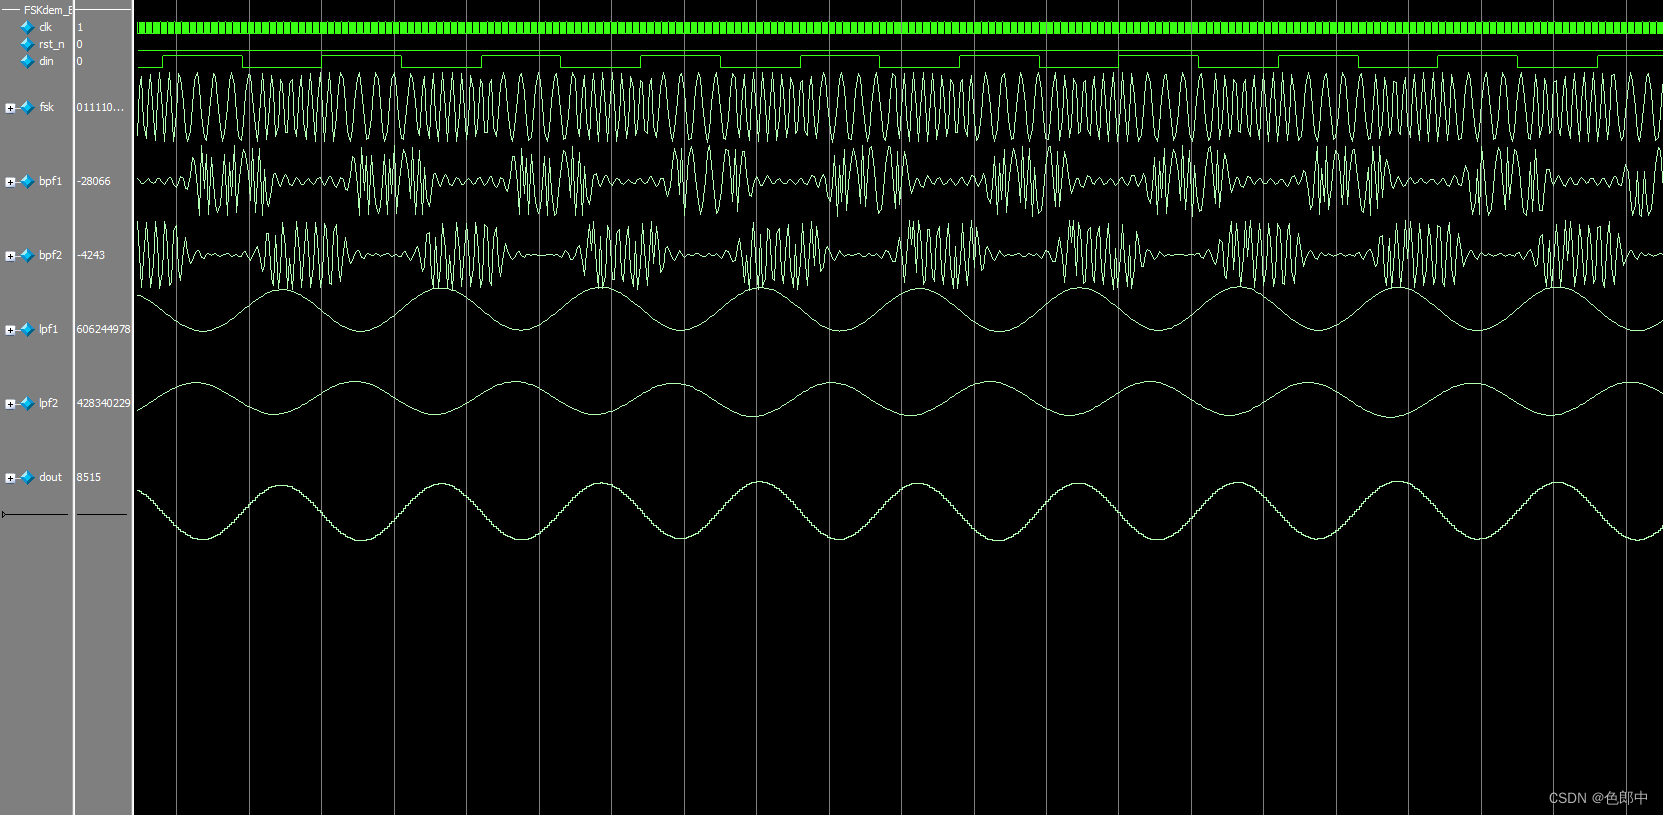
Task: Select the rst_n signal name
Action: point(51,44)
